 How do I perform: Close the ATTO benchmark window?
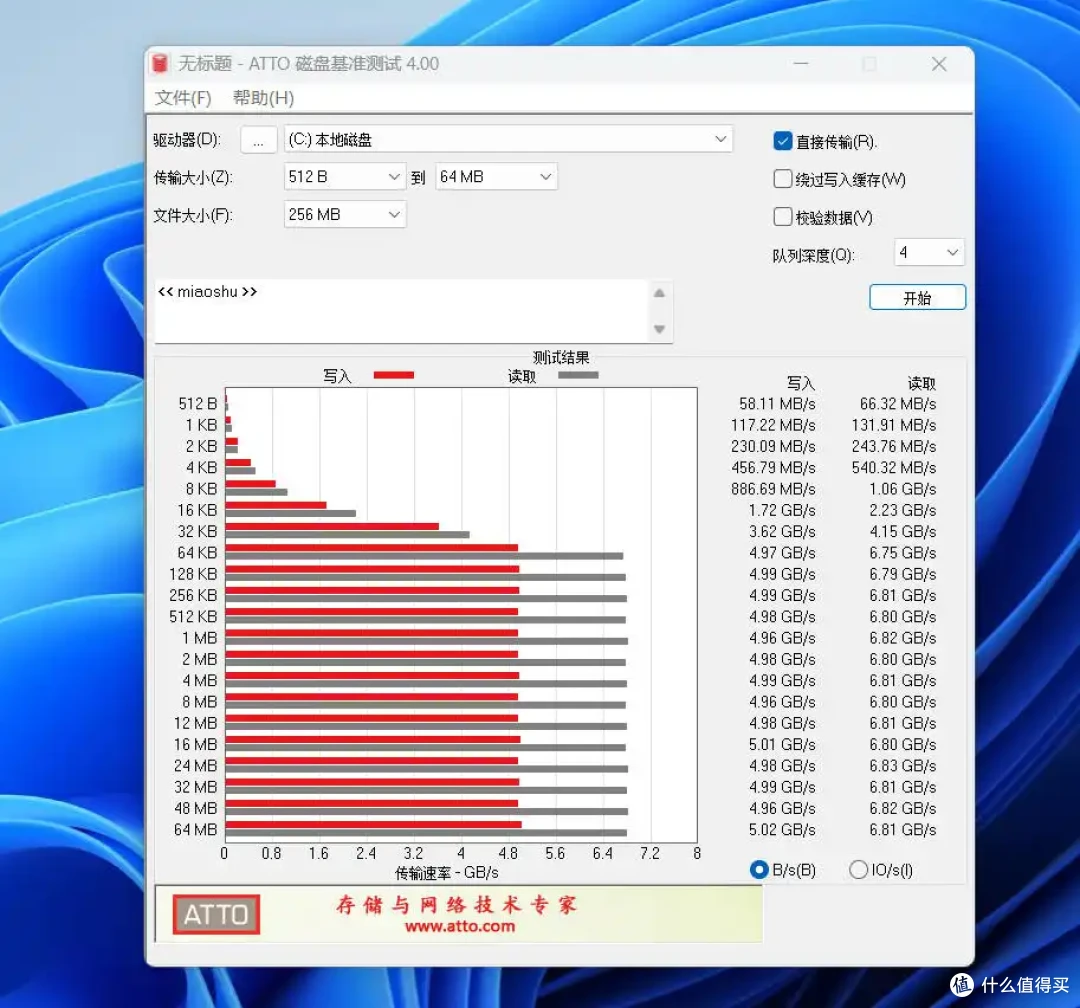coord(939,64)
